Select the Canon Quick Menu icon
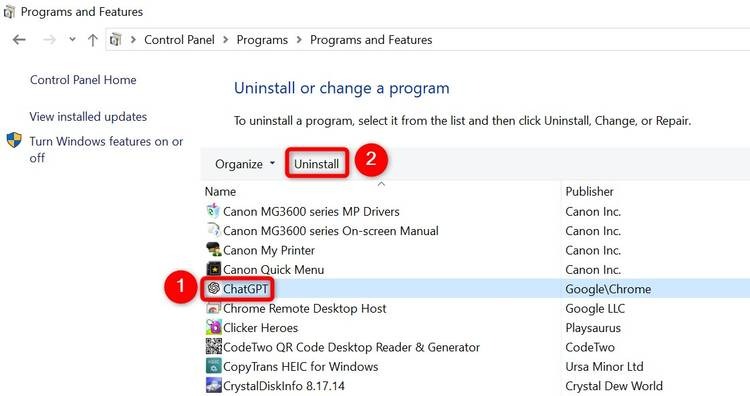 pyautogui.click(x=213, y=269)
